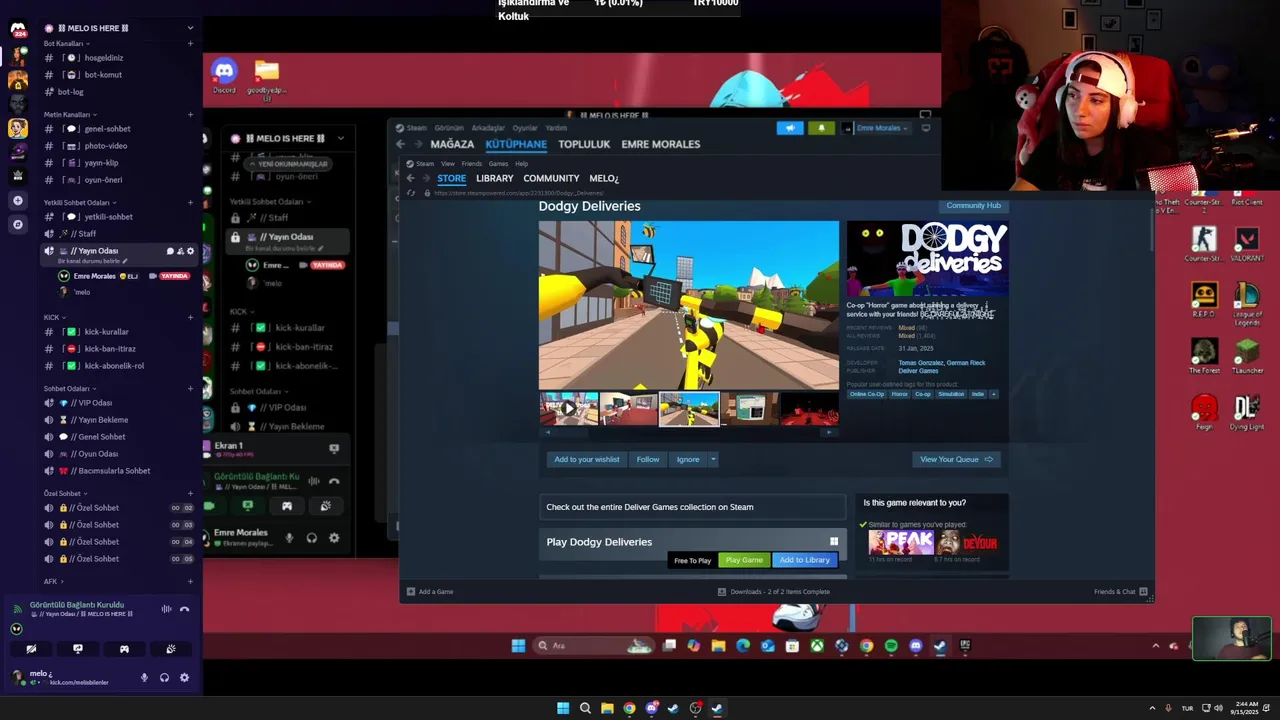Screen dimensions: 1280x720
Task: Deafen in inner Discord window
Action: (311, 538)
